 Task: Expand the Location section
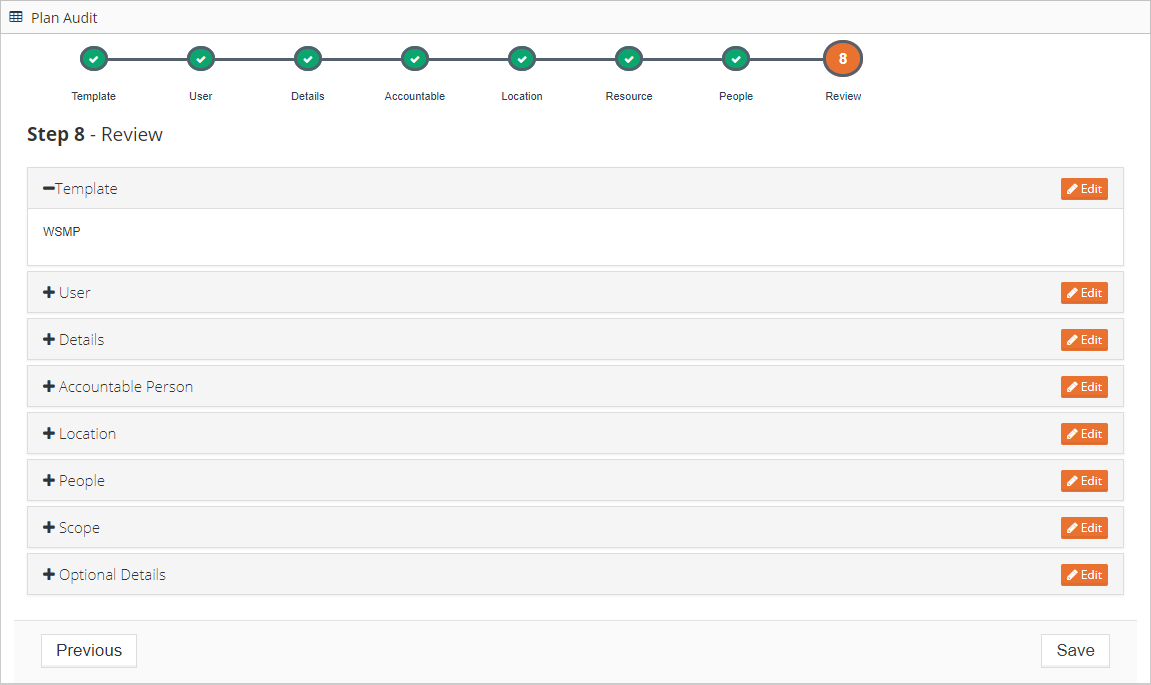(x=79, y=434)
